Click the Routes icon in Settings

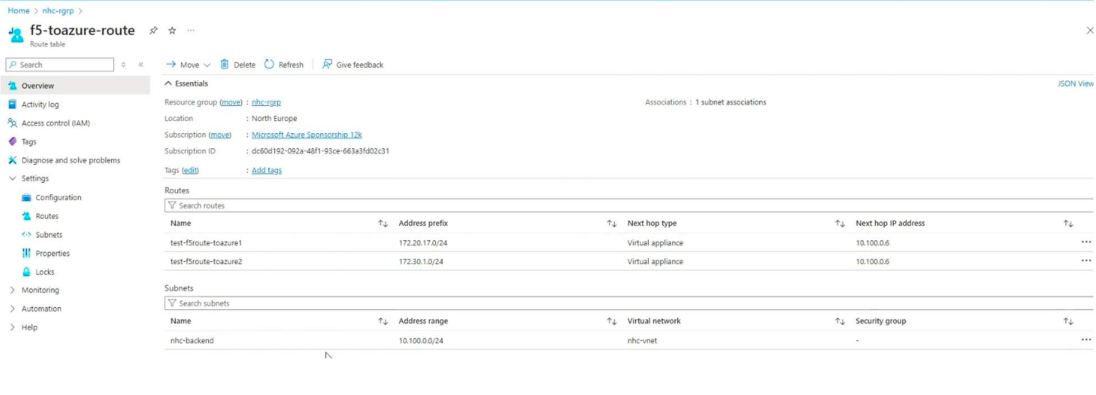[x=27, y=216]
